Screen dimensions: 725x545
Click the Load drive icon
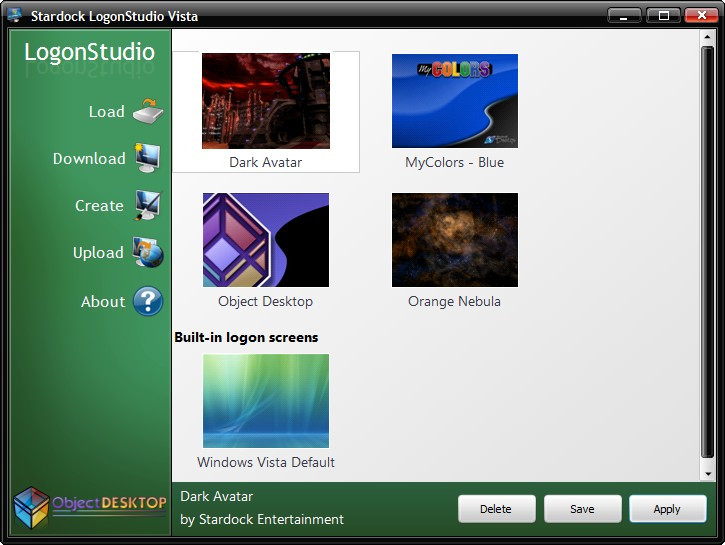tap(148, 111)
